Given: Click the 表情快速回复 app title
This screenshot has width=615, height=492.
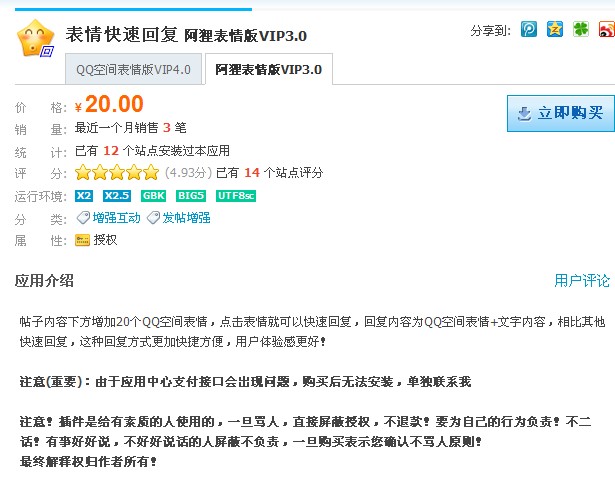Looking at the screenshot, I should click(x=120, y=35).
